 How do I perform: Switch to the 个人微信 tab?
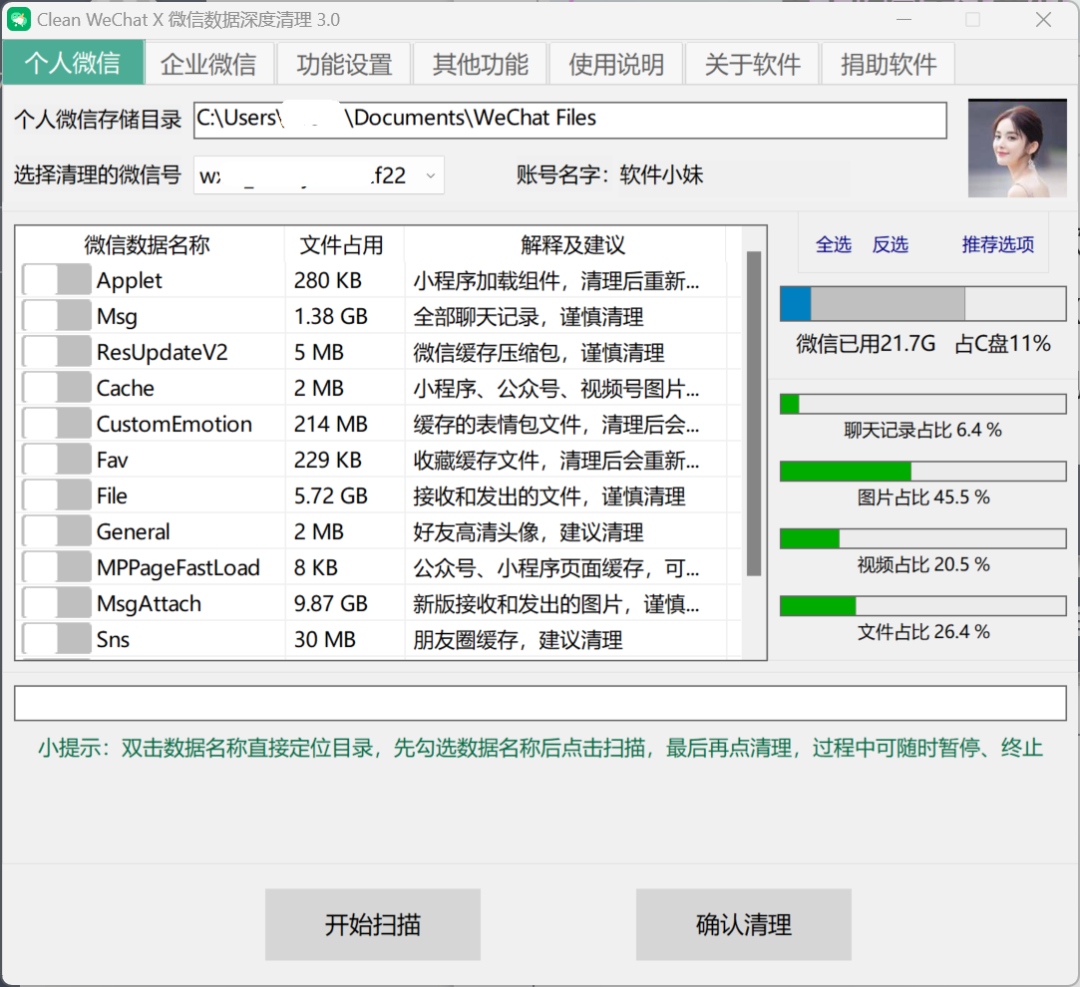click(x=73, y=63)
